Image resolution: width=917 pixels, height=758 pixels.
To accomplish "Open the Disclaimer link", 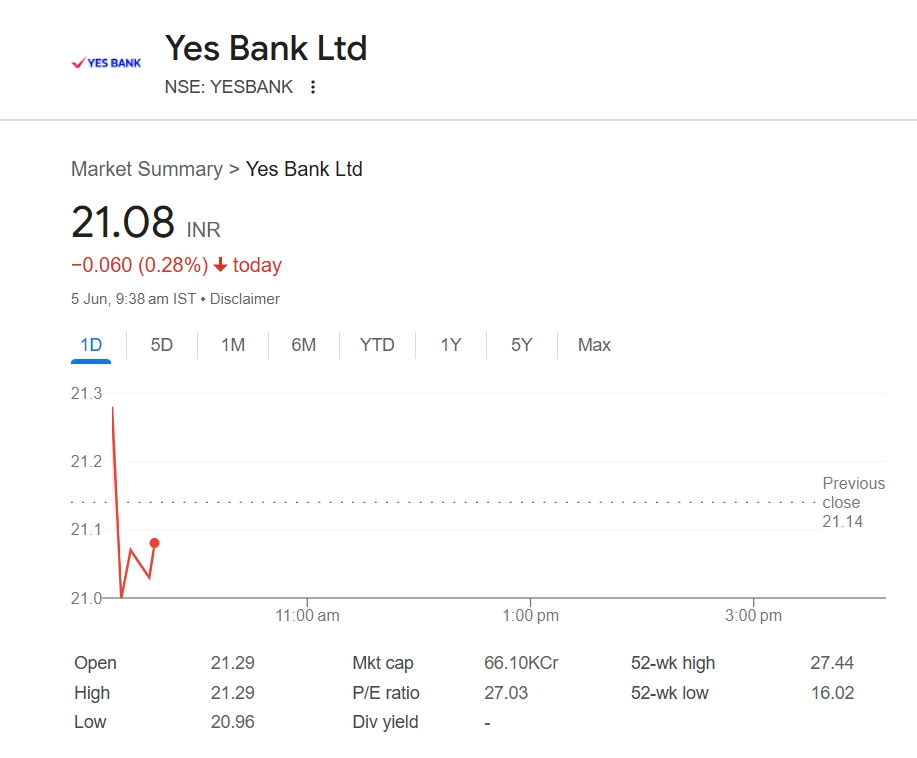I will tap(245, 299).
